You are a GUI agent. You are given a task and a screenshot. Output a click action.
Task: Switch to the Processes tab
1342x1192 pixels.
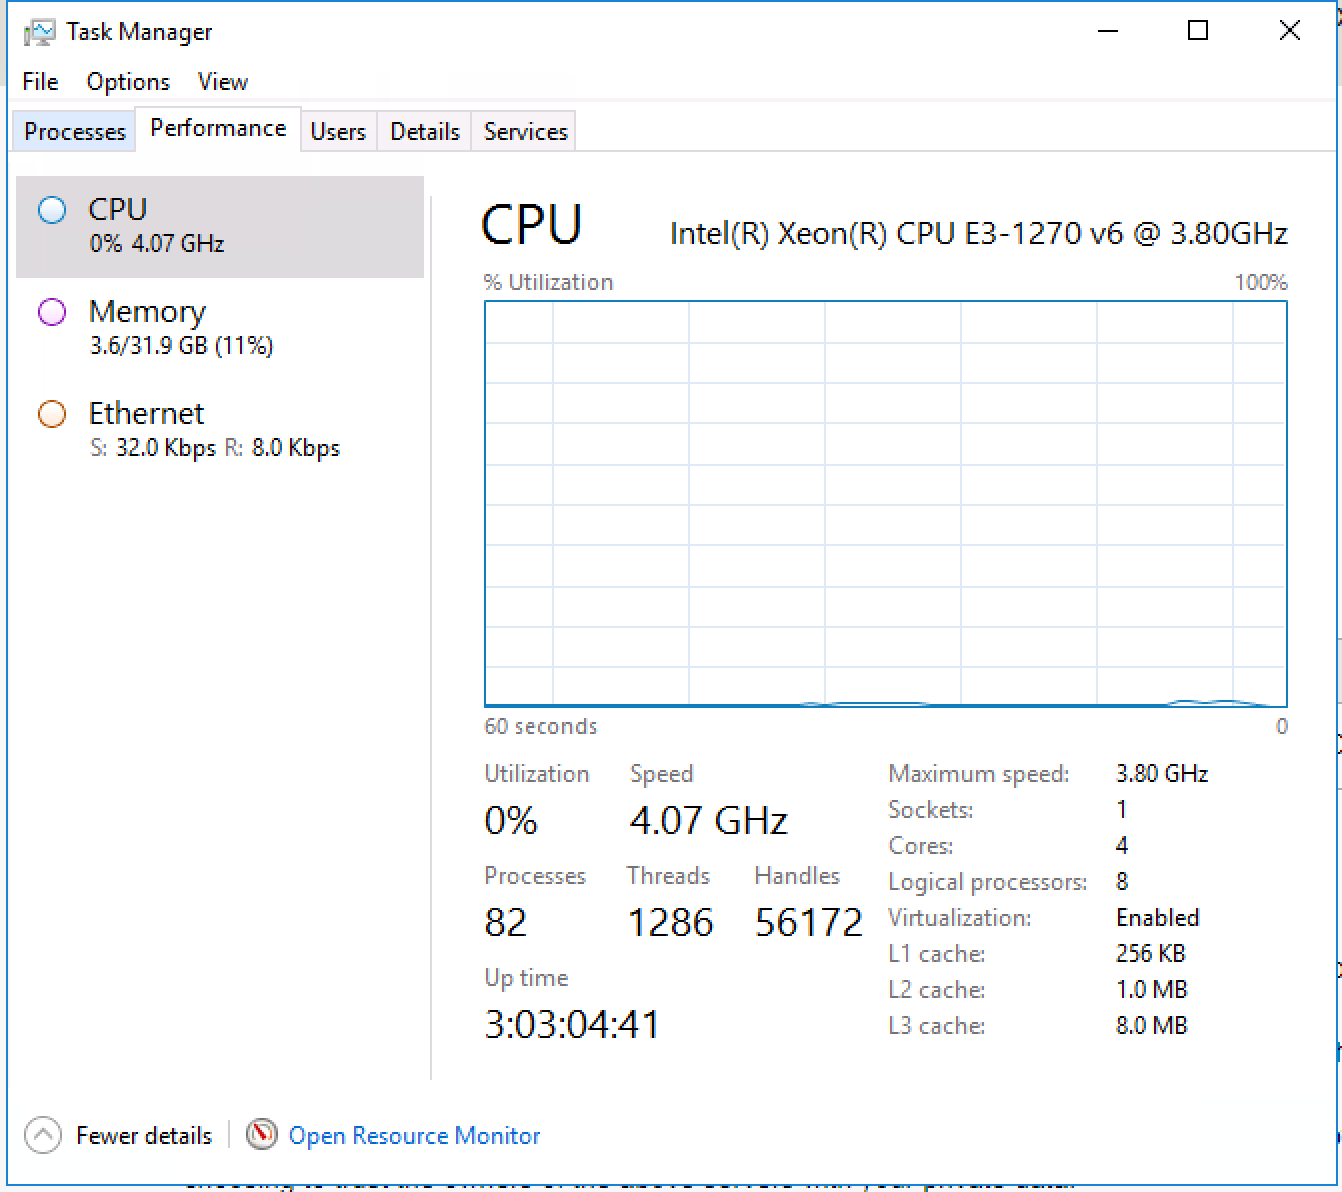[75, 131]
